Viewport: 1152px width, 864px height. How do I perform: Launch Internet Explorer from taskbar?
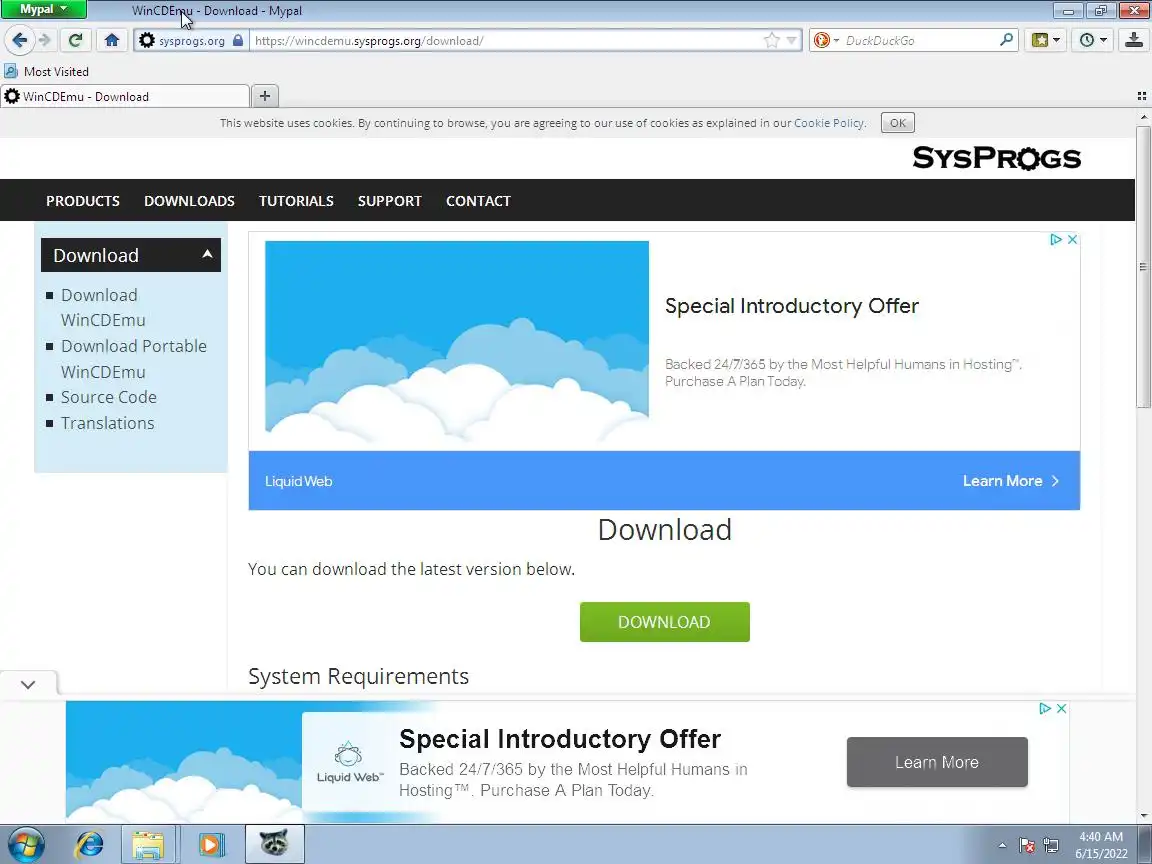(90, 844)
